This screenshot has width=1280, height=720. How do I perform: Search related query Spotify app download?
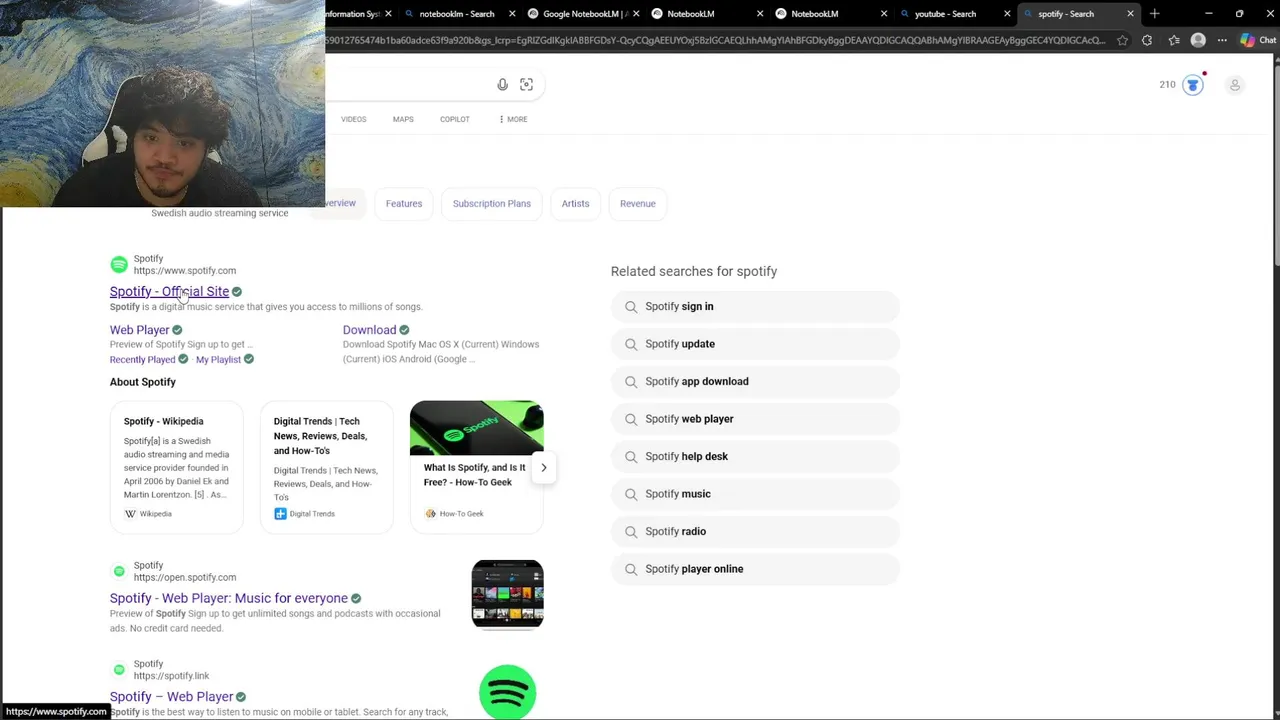point(755,382)
